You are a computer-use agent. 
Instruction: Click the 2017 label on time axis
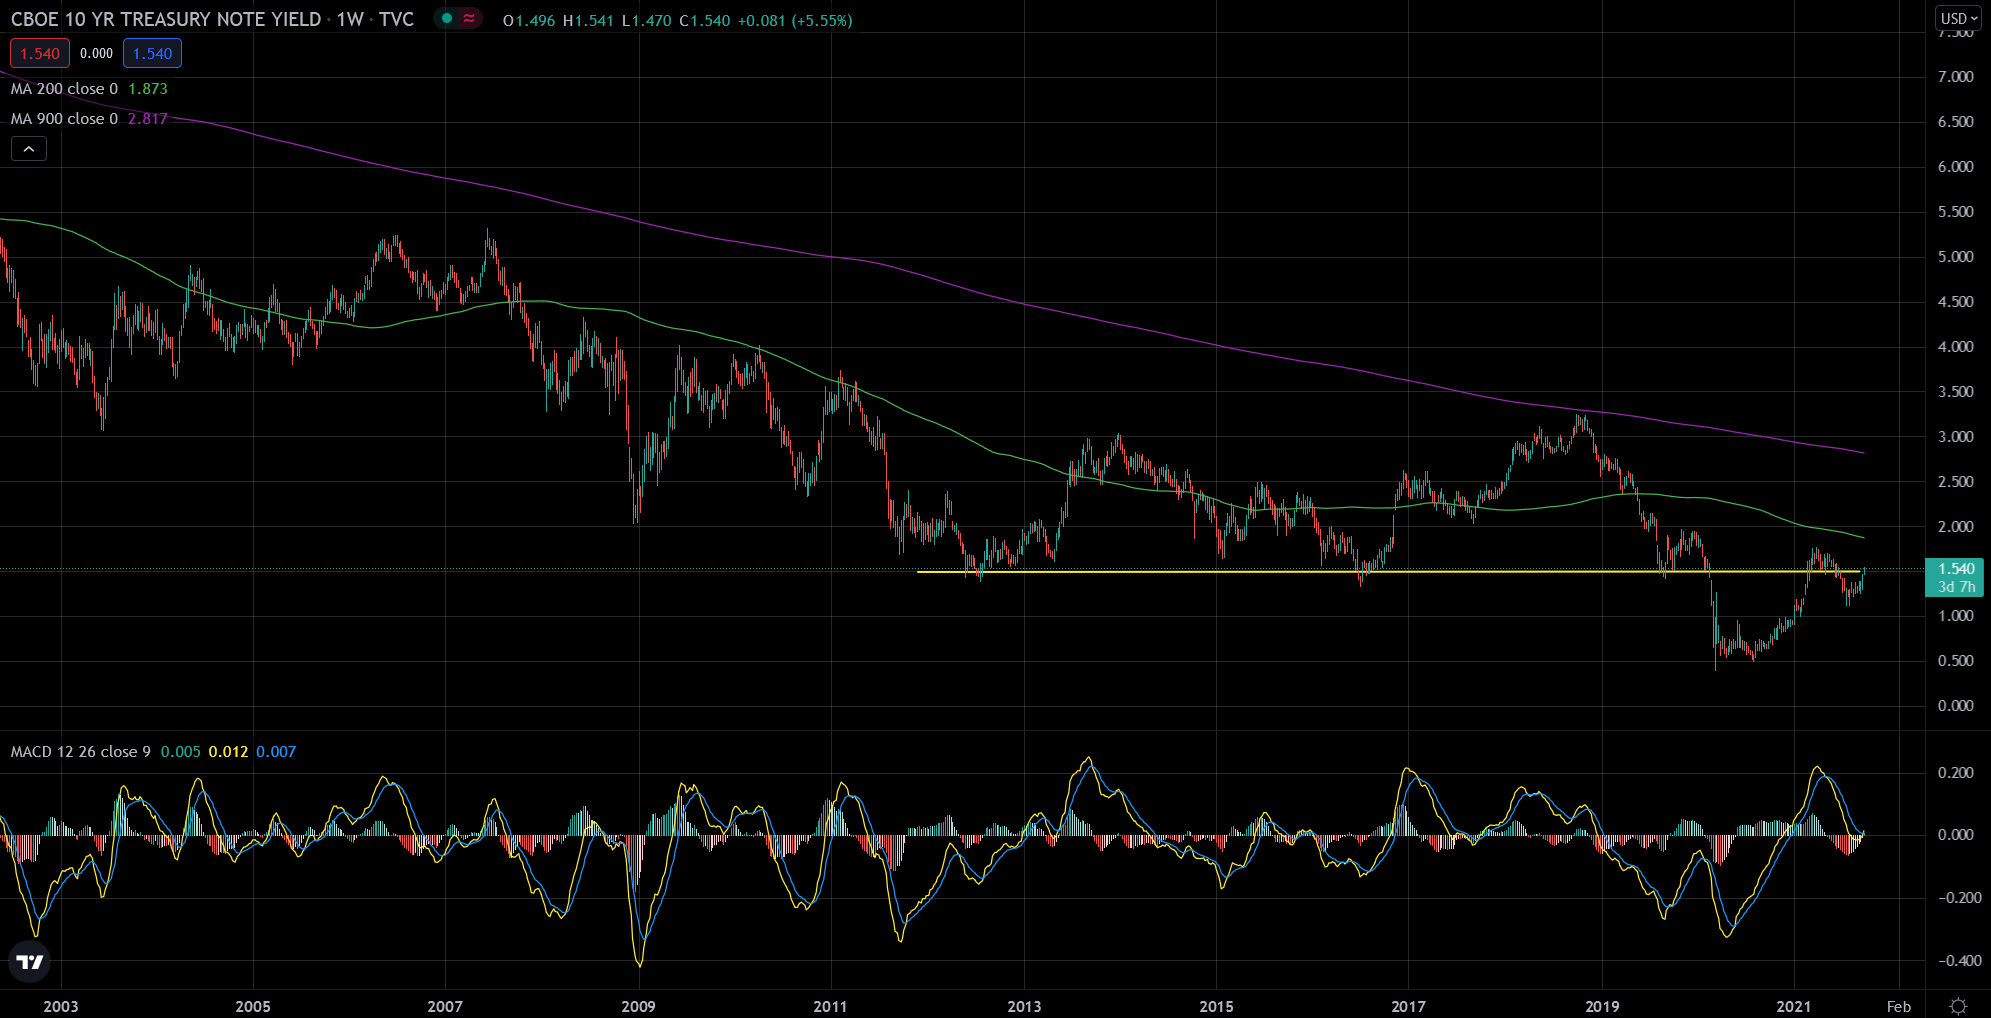pos(1408,1006)
